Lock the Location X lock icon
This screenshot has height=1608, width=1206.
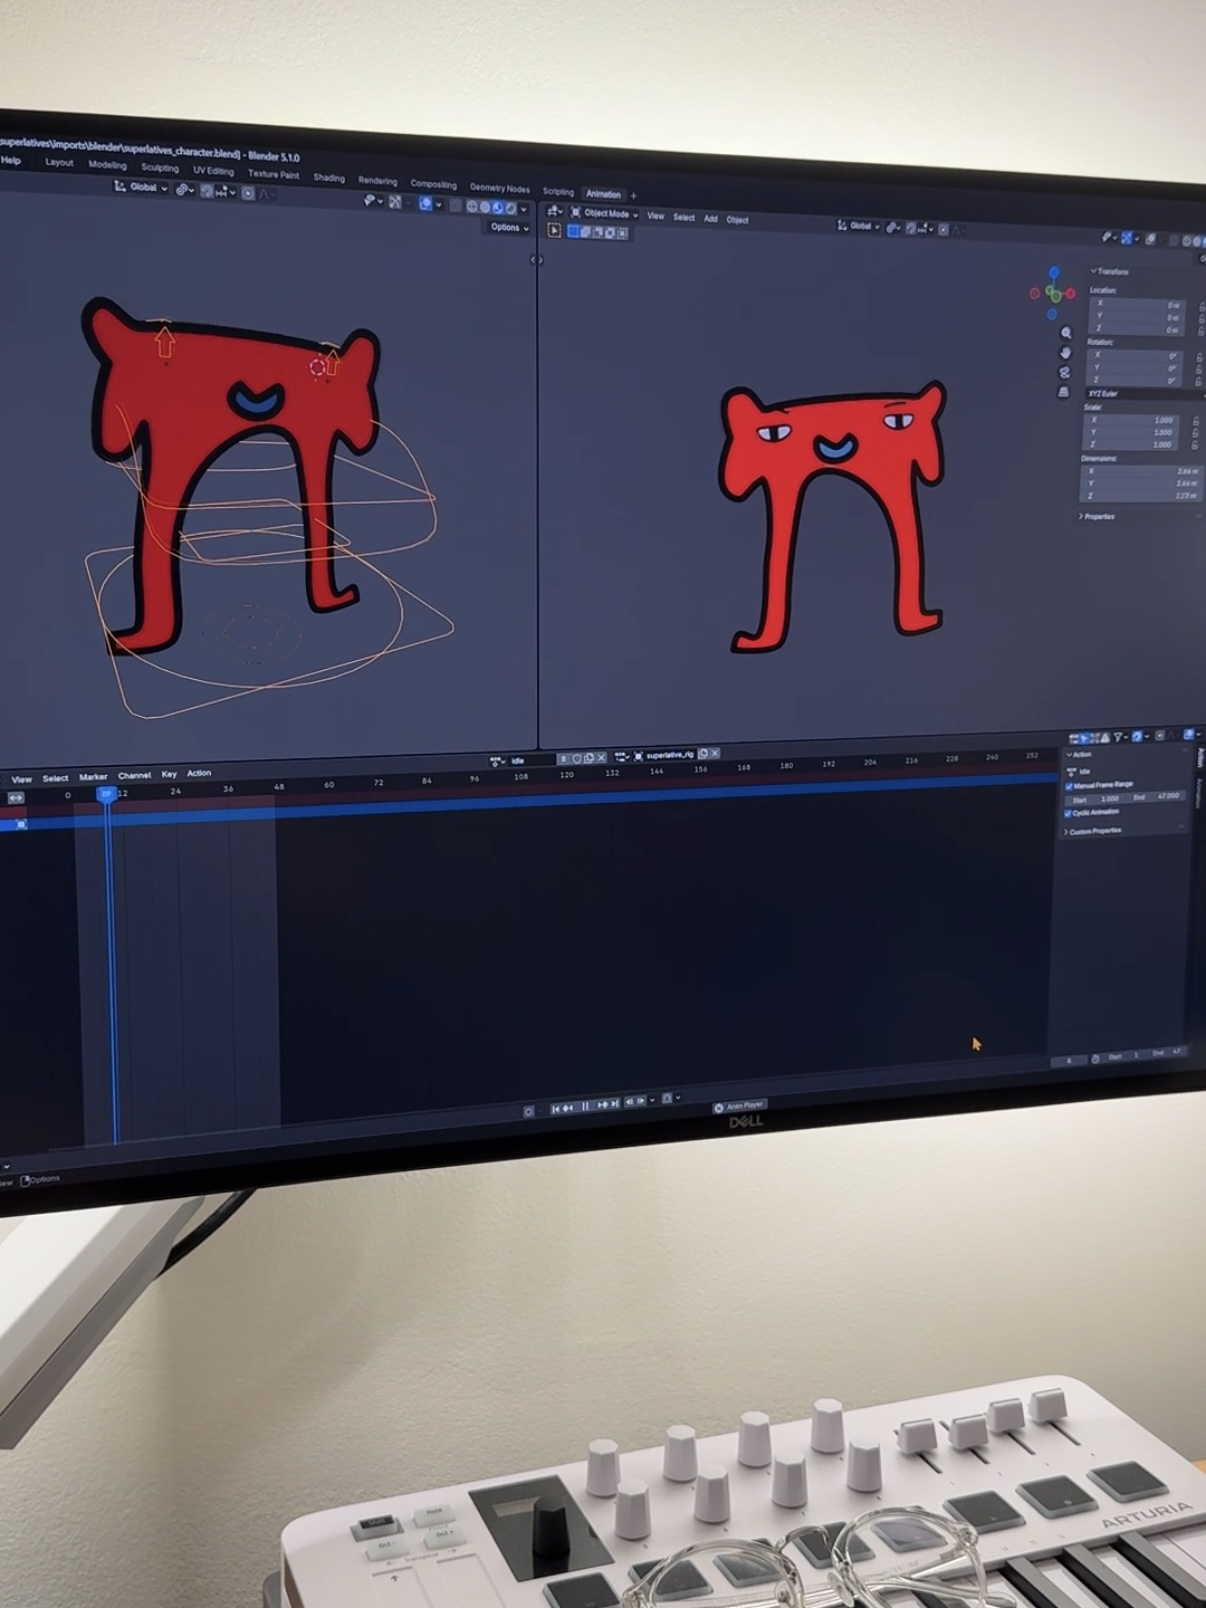click(1200, 306)
